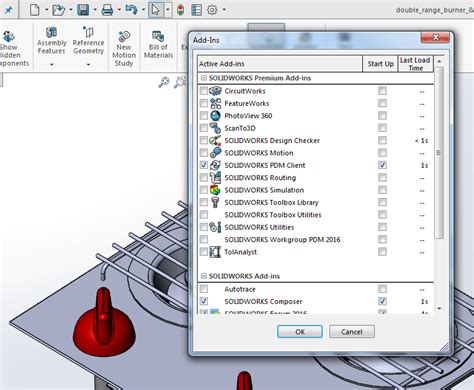Image resolution: width=474 pixels, height=390 pixels.
Task: Select SOLIDWORKS Workgroup PDM 2016 text
Action: [x=282, y=239]
